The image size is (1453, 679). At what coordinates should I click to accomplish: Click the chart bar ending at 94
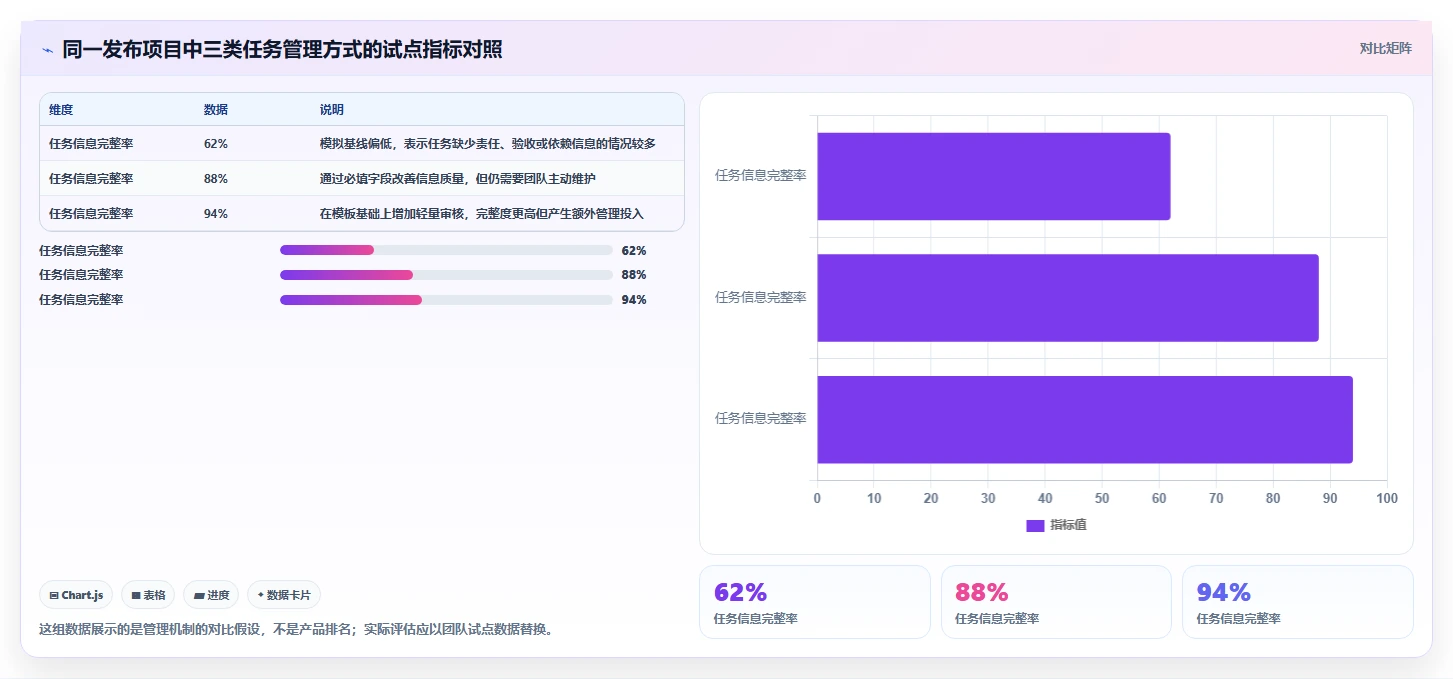pyautogui.click(x=1085, y=420)
